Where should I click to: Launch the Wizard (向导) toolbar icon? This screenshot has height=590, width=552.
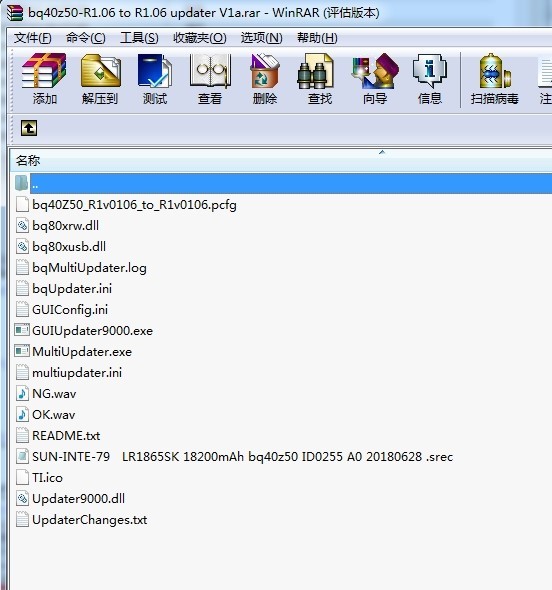(375, 79)
